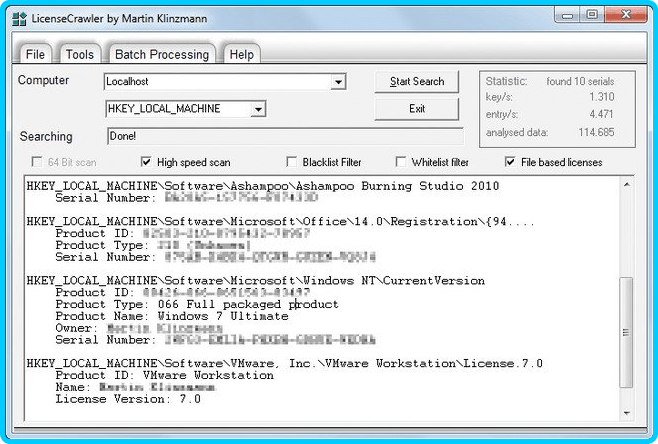Switch to the Tools tab
The image size is (658, 444).
[80, 55]
